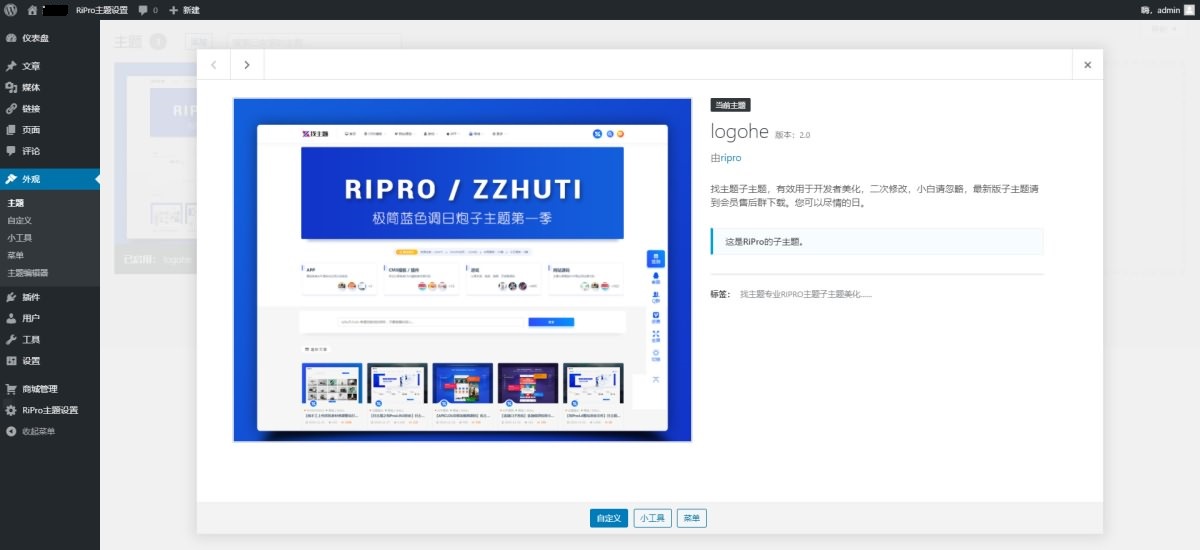Open the 自定义 submenu item in sidebar
This screenshot has width=1200, height=550.
(19, 220)
